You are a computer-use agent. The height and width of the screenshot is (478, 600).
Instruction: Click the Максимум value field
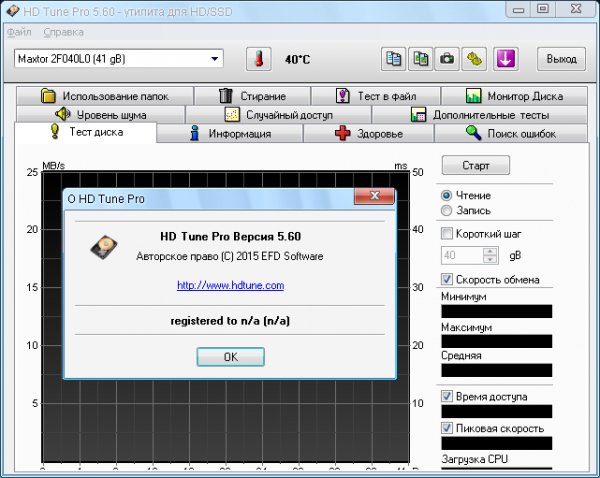(x=497, y=341)
